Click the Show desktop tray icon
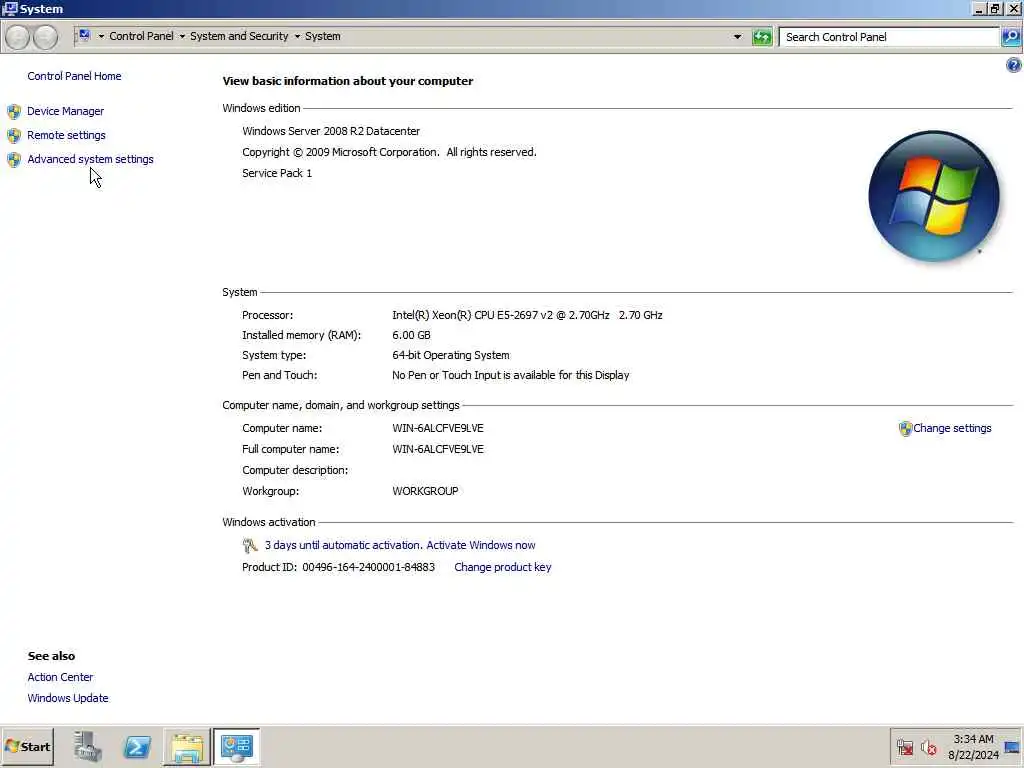This screenshot has height=768, width=1024. 1012,747
